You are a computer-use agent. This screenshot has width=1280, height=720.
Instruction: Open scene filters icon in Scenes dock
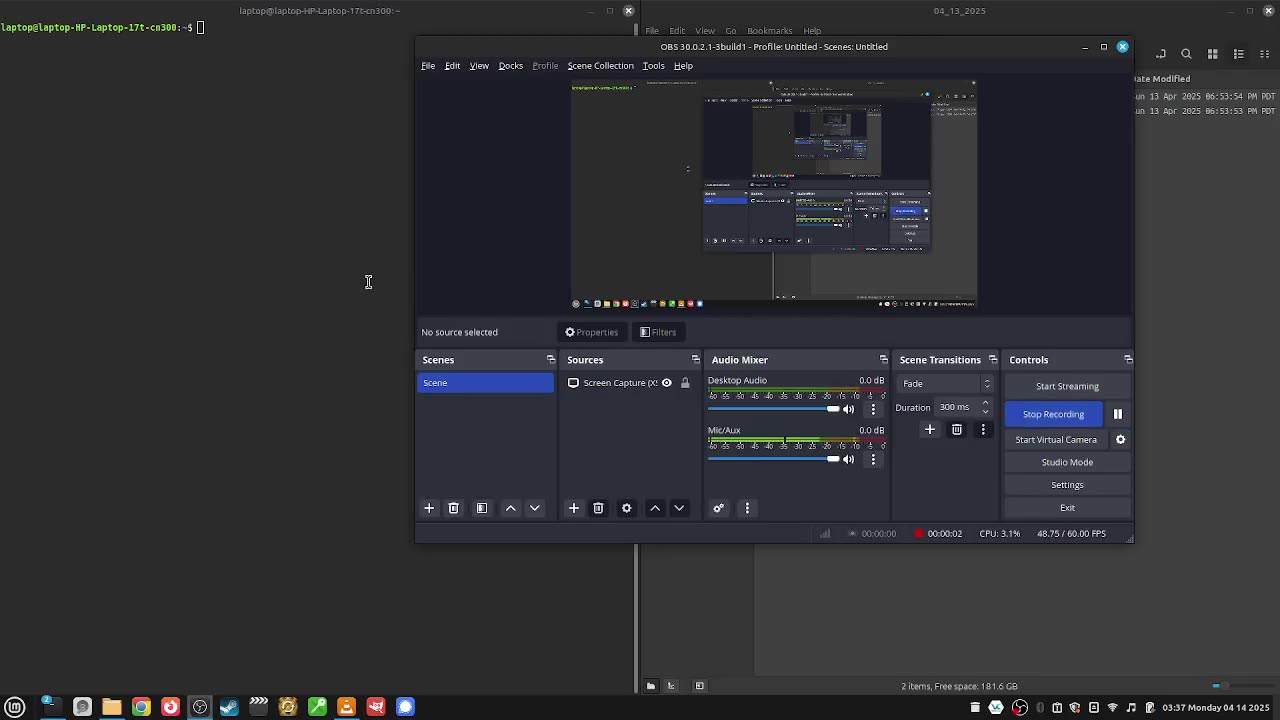point(481,508)
